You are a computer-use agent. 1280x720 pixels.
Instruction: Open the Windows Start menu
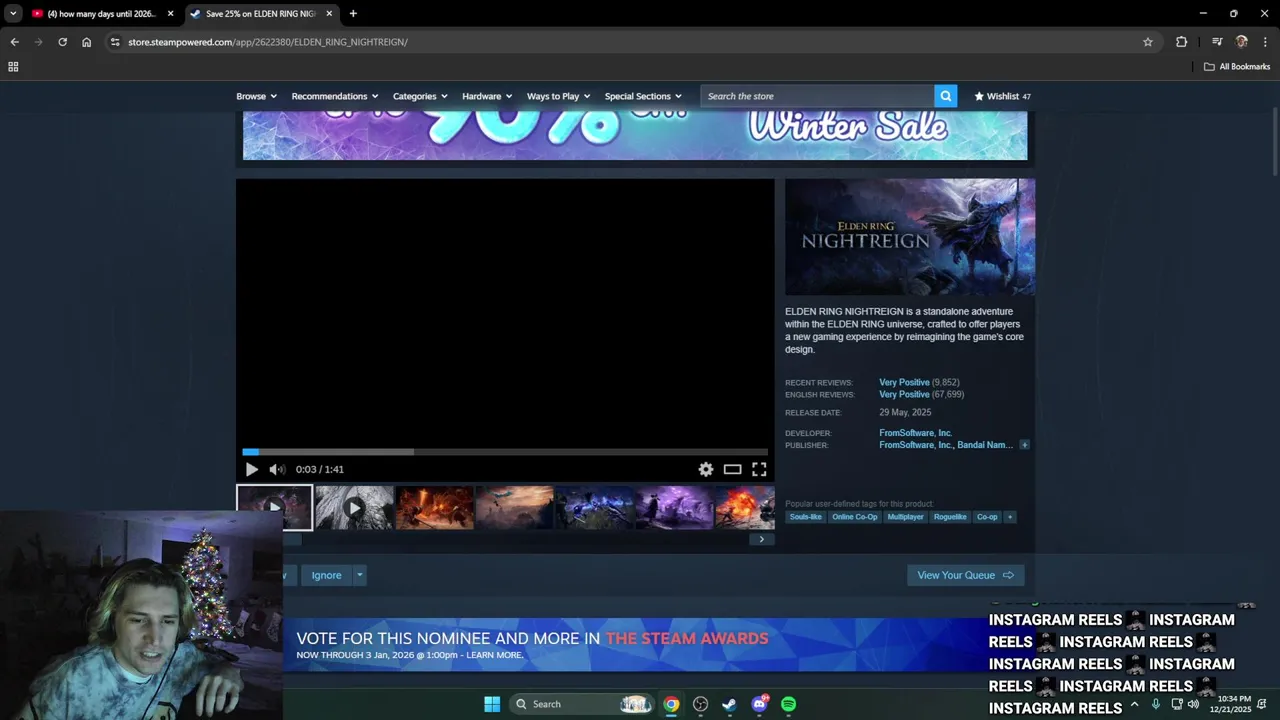point(492,704)
